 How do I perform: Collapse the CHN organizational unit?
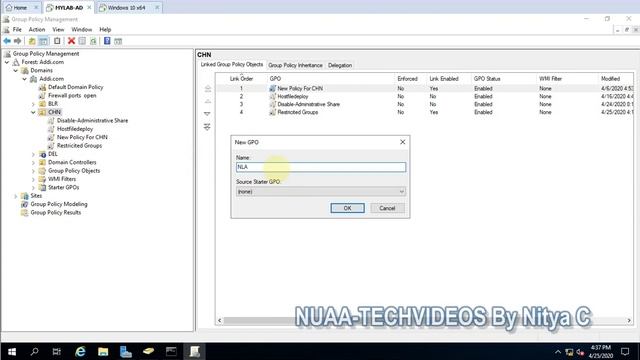[33, 112]
